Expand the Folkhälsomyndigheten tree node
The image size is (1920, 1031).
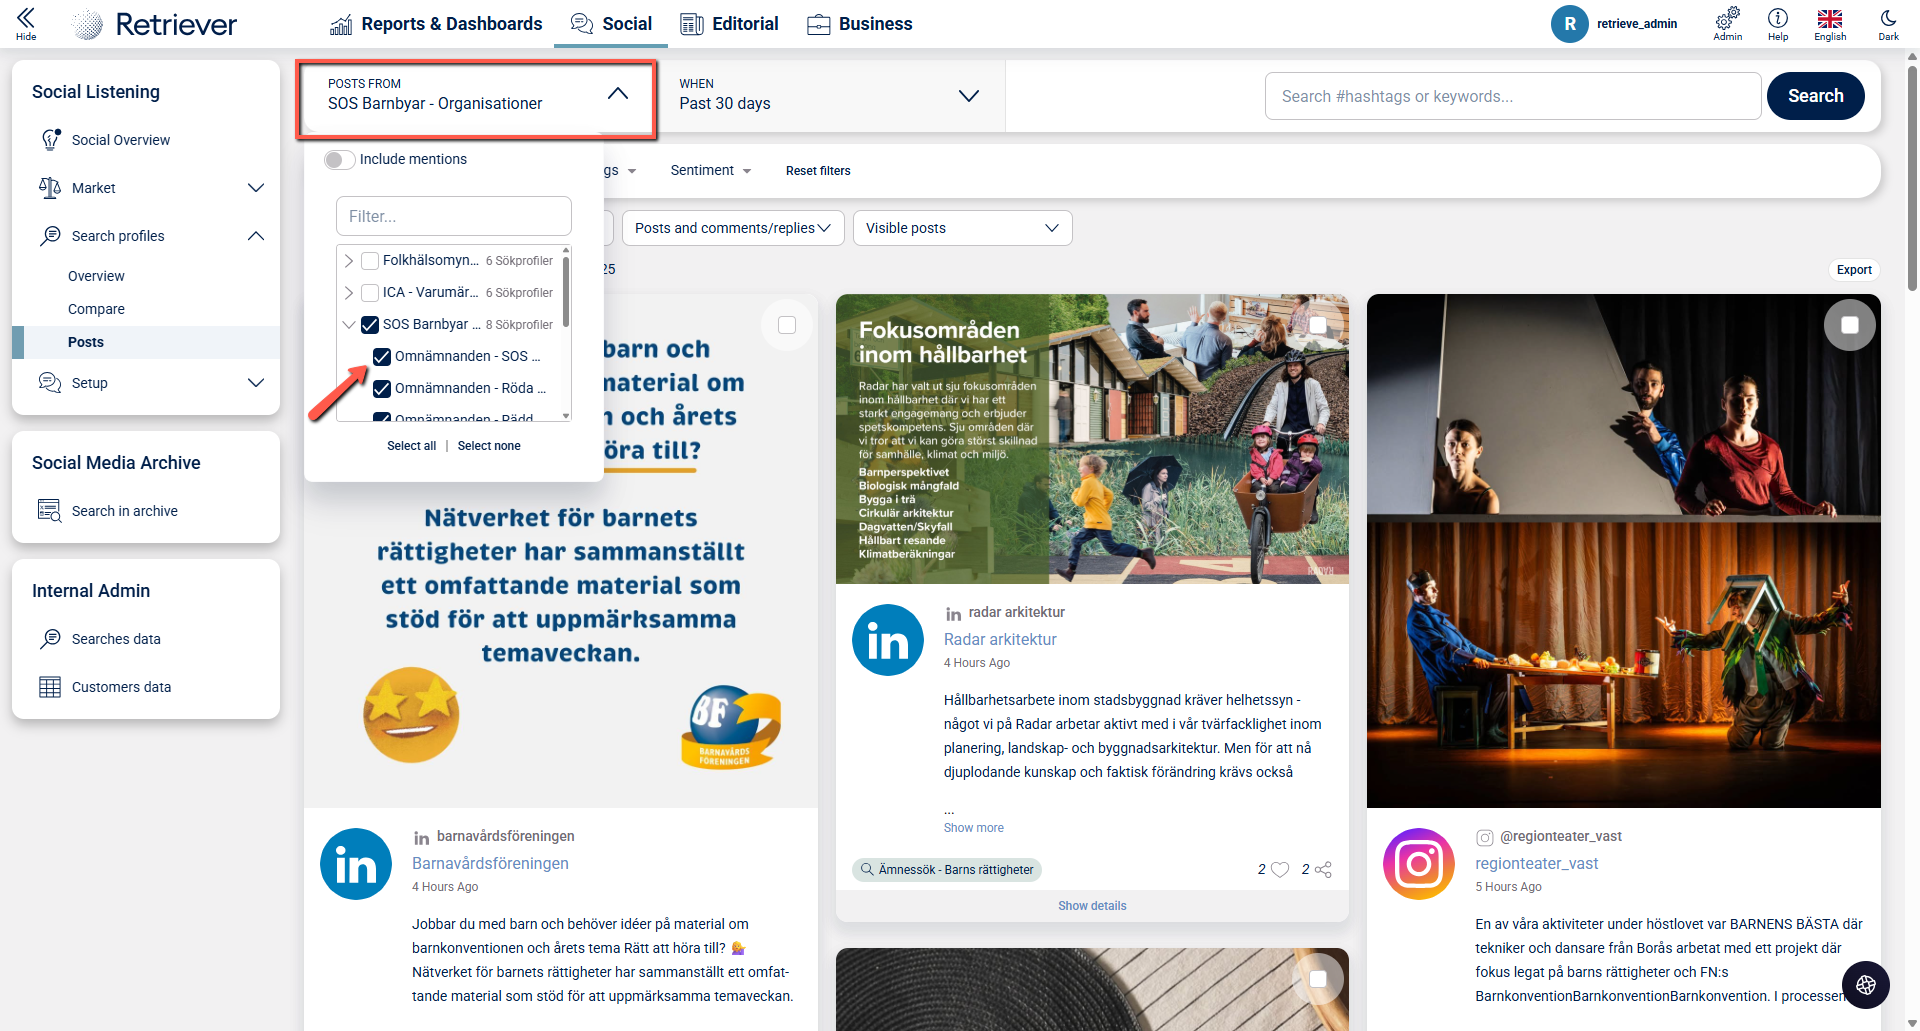pos(348,261)
